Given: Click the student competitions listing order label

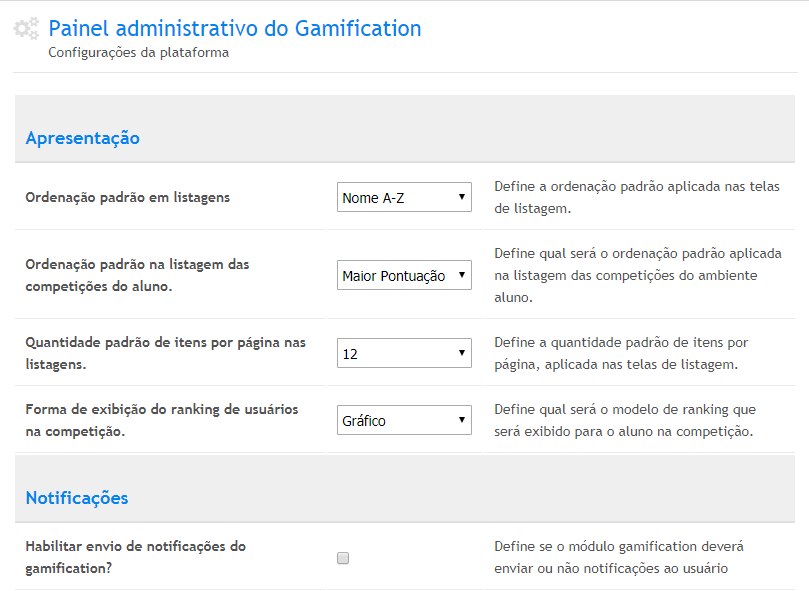Looking at the screenshot, I should [137, 275].
